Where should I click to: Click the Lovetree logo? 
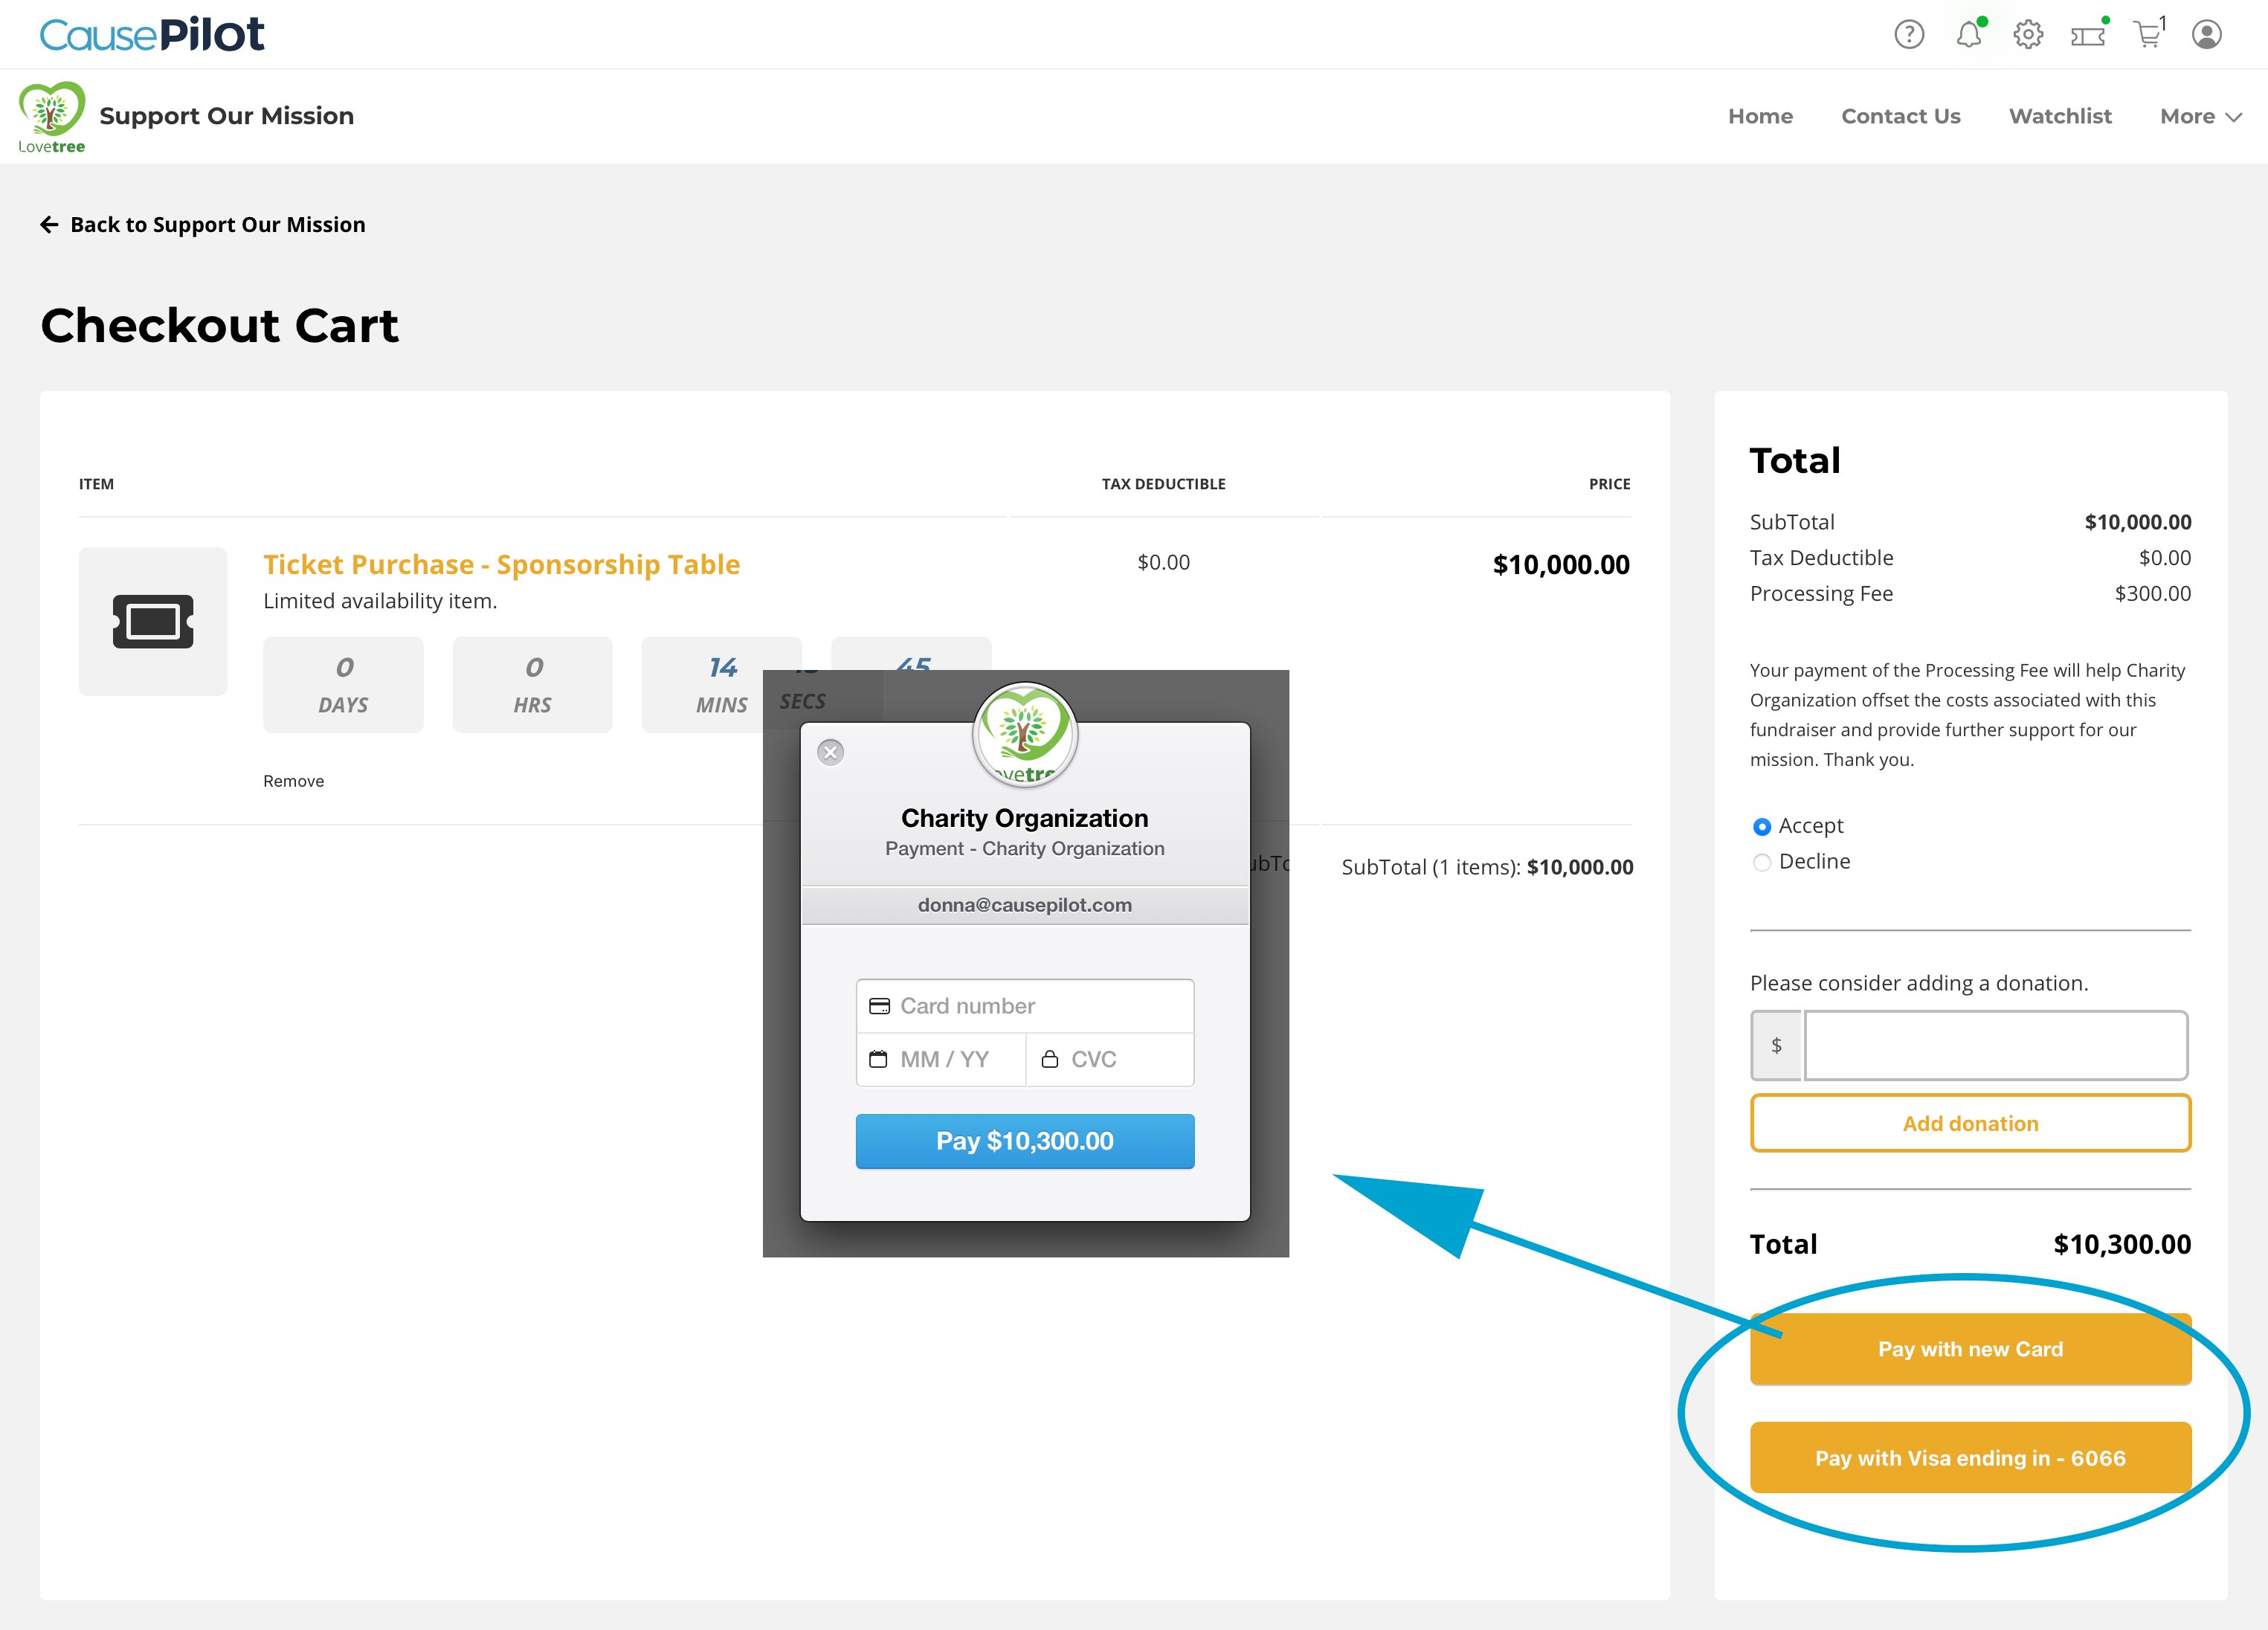tap(52, 117)
